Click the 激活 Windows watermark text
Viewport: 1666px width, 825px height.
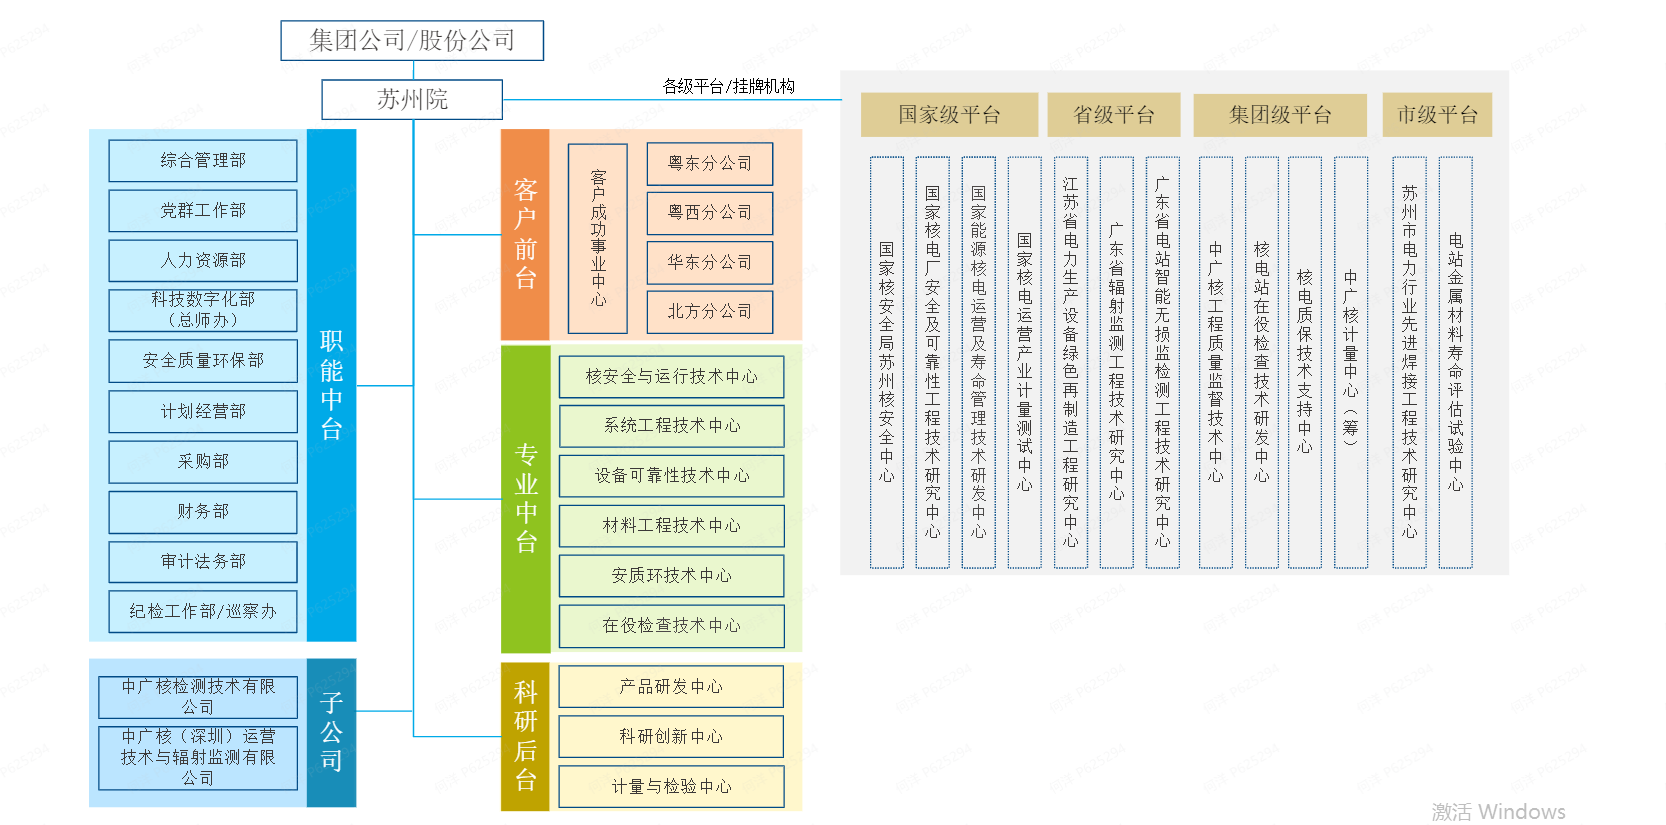click(x=1498, y=812)
